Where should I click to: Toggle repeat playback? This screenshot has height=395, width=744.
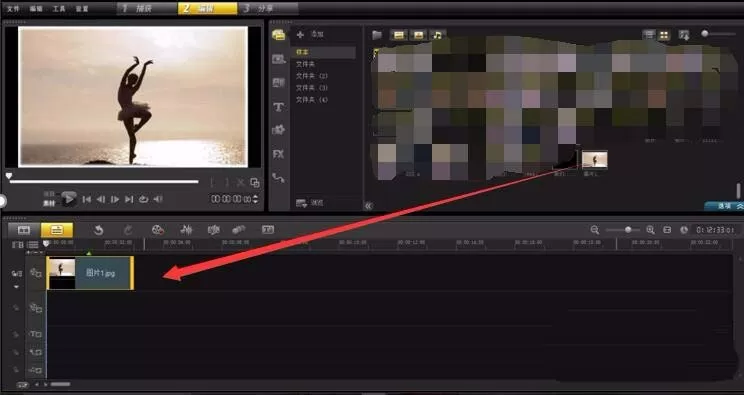(x=143, y=199)
